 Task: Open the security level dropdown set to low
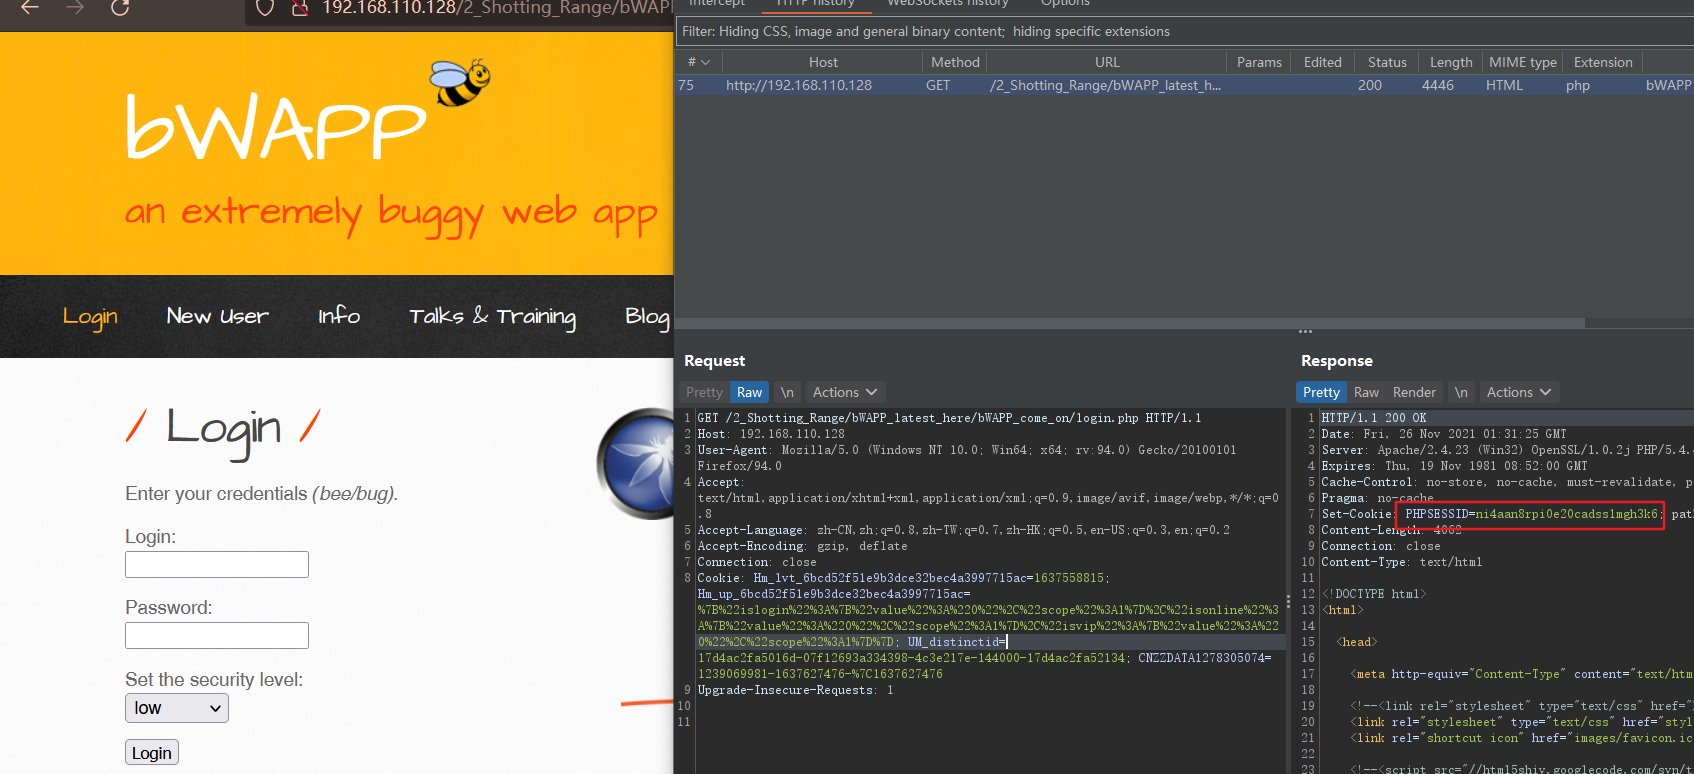coord(177,708)
